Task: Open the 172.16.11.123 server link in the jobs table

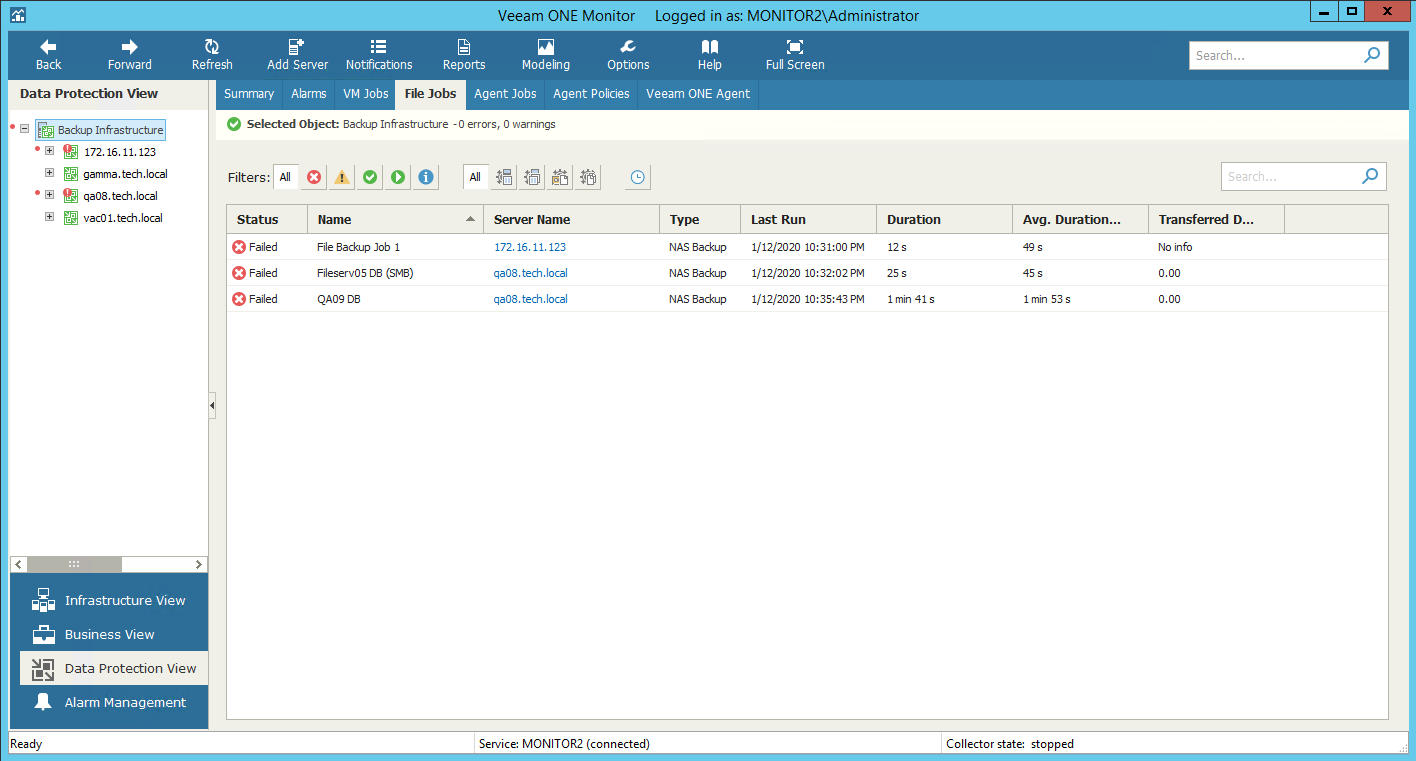Action: (530, 247)
